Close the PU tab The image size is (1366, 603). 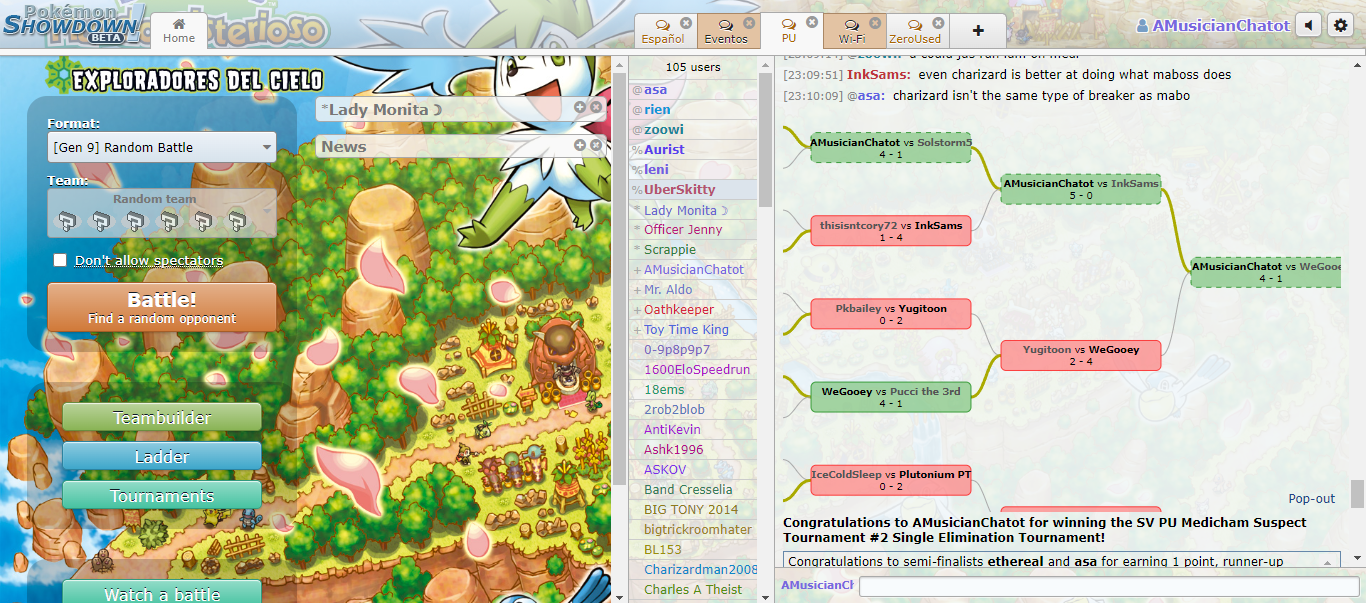[x=812, y=21]
